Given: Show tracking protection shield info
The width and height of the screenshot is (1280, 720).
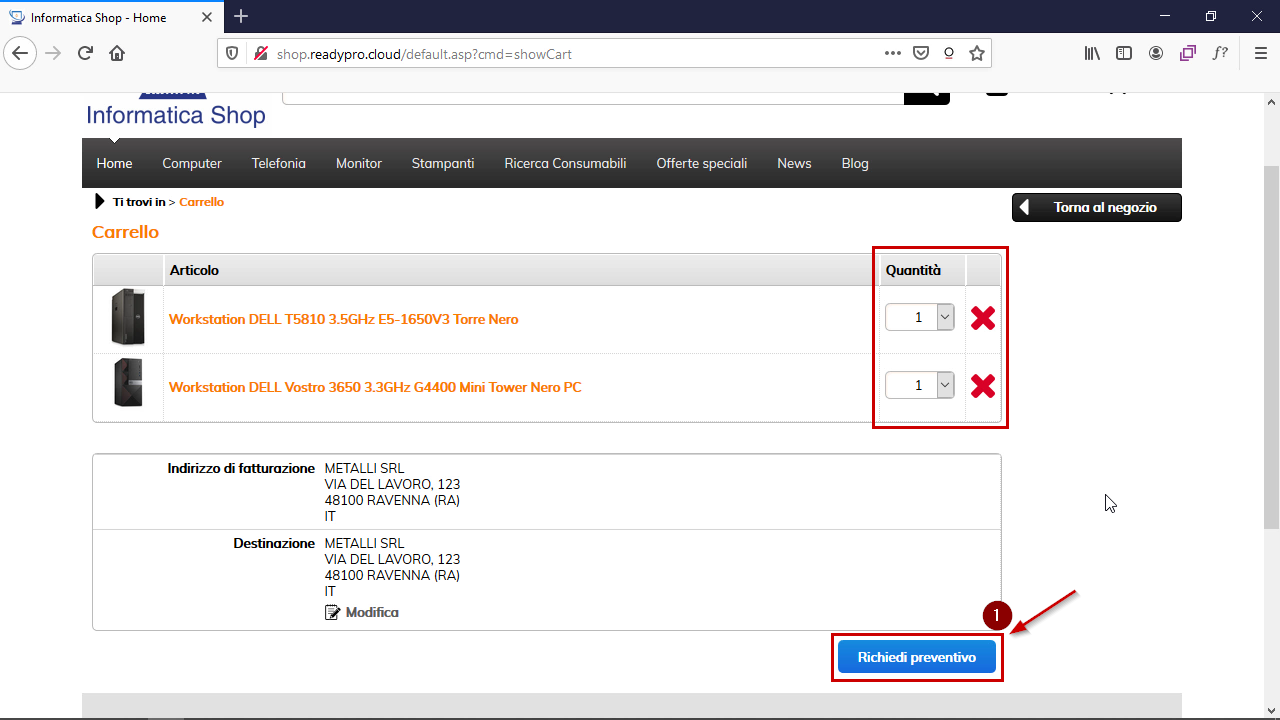Looking at the screenshot, I should click(232, 53).
